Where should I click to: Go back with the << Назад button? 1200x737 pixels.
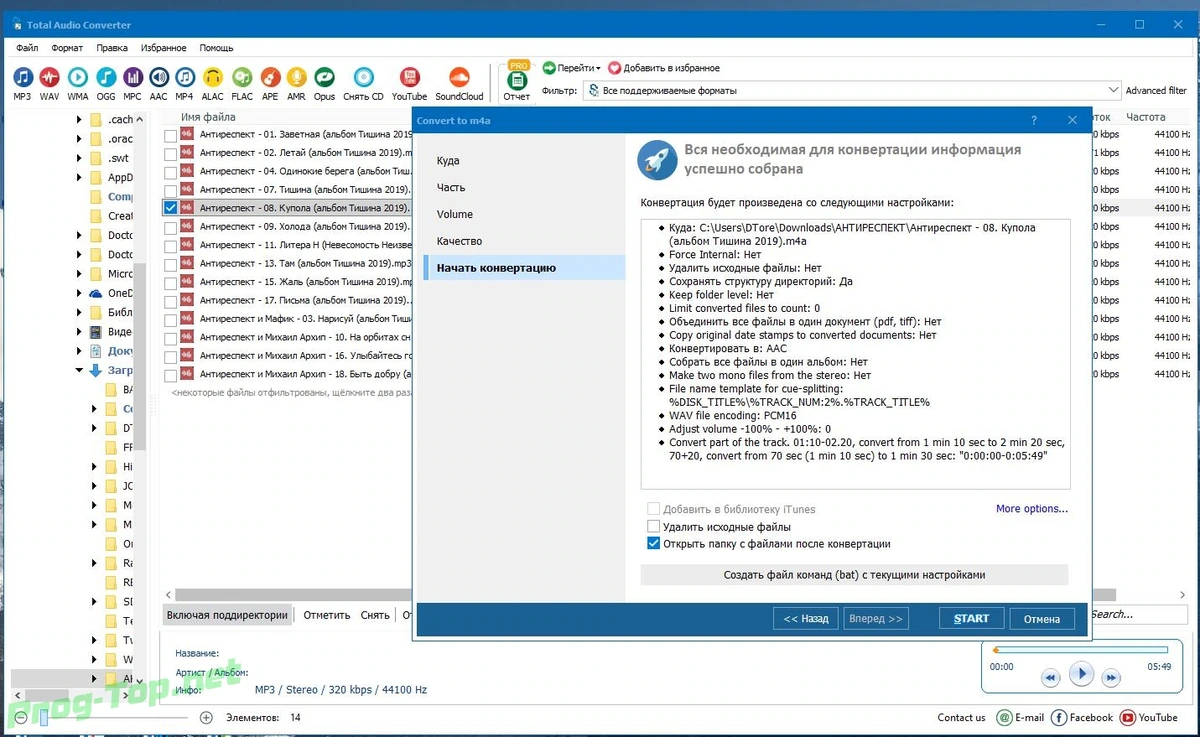(806, 619)
